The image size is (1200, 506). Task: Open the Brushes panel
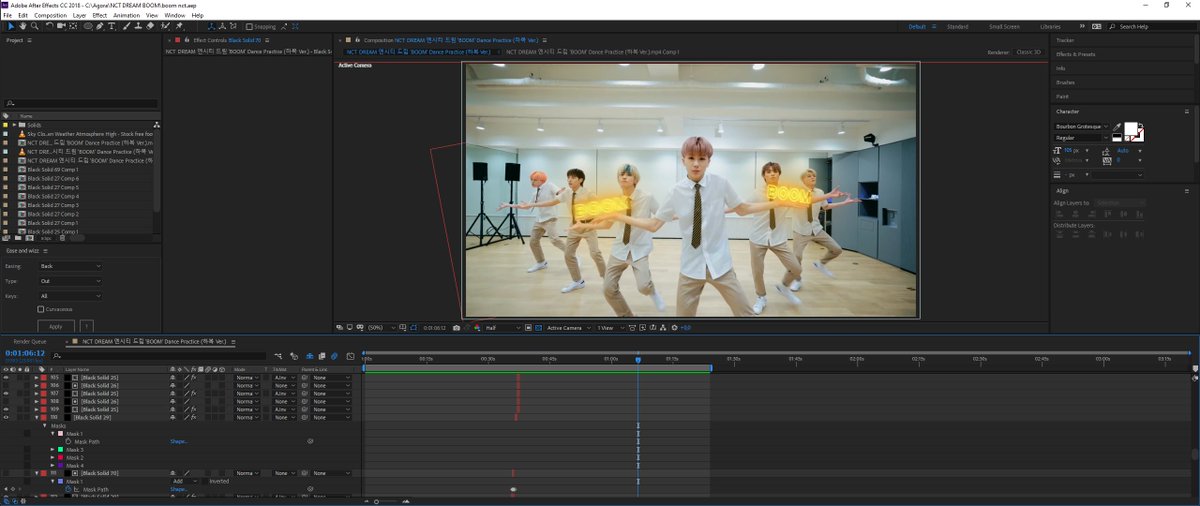tap(1065, 82)
